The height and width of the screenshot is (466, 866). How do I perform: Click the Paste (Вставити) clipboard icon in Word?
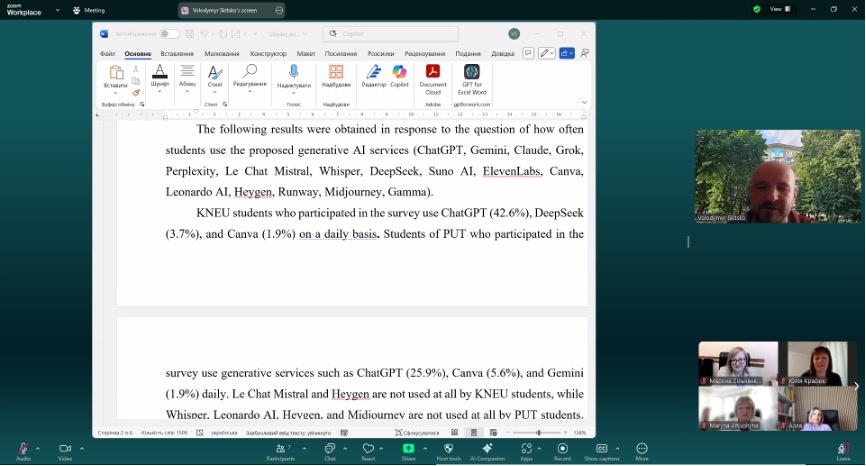click(x=116, y=73)
